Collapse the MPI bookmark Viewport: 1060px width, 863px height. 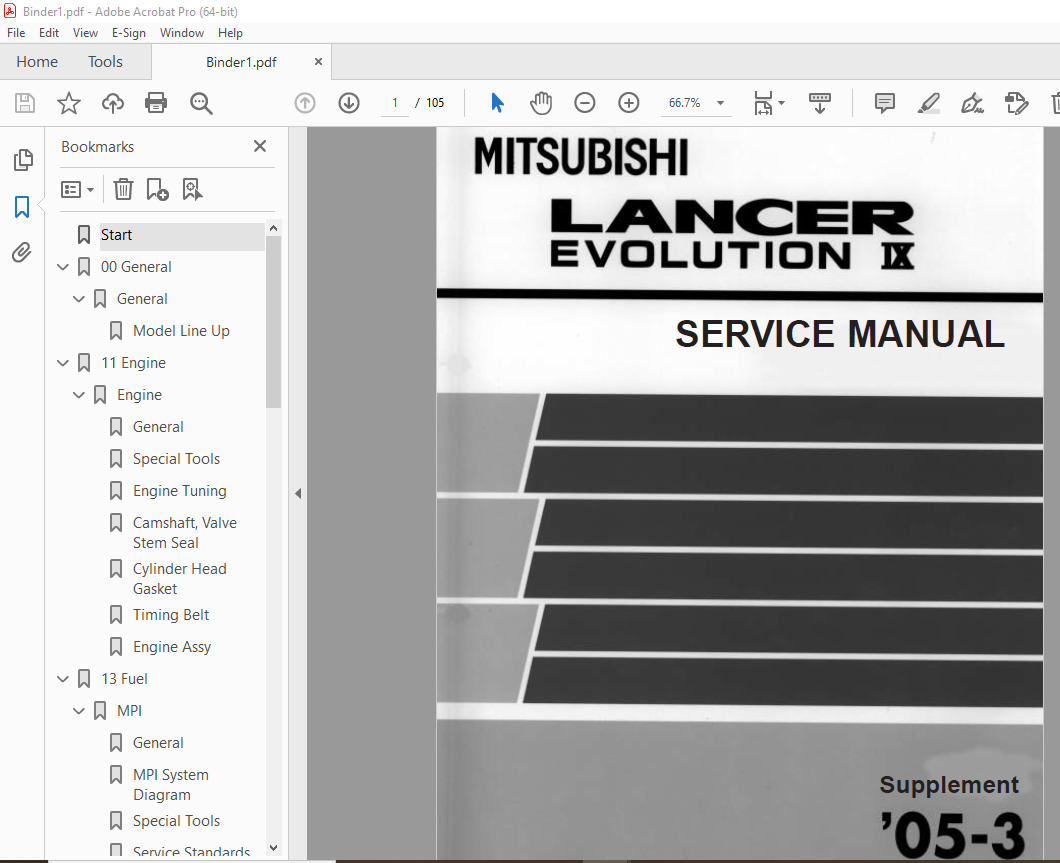pyautogui.click(x=79, y=711)
